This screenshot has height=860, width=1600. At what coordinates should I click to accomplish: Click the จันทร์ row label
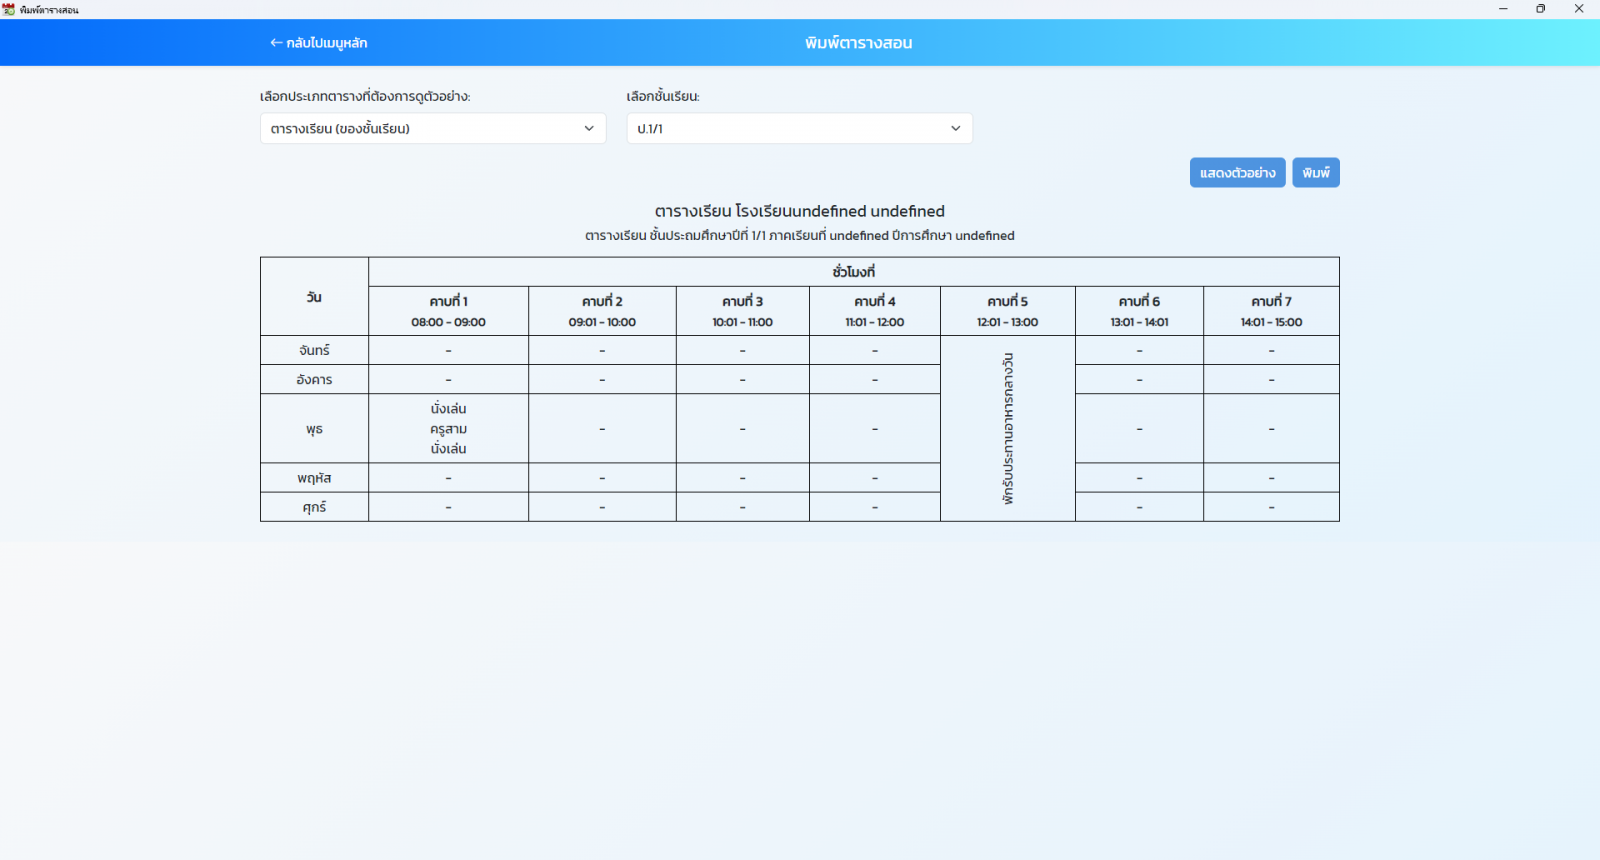coord(314,350)
